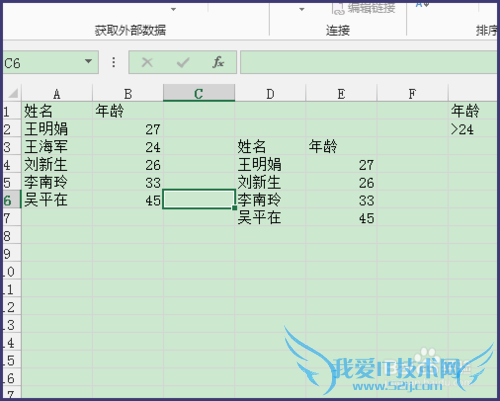This screenshot has height=401, width=500.
Task: Select cell D5 刘新生 in filtered results
Action: (x=270, y=182)
